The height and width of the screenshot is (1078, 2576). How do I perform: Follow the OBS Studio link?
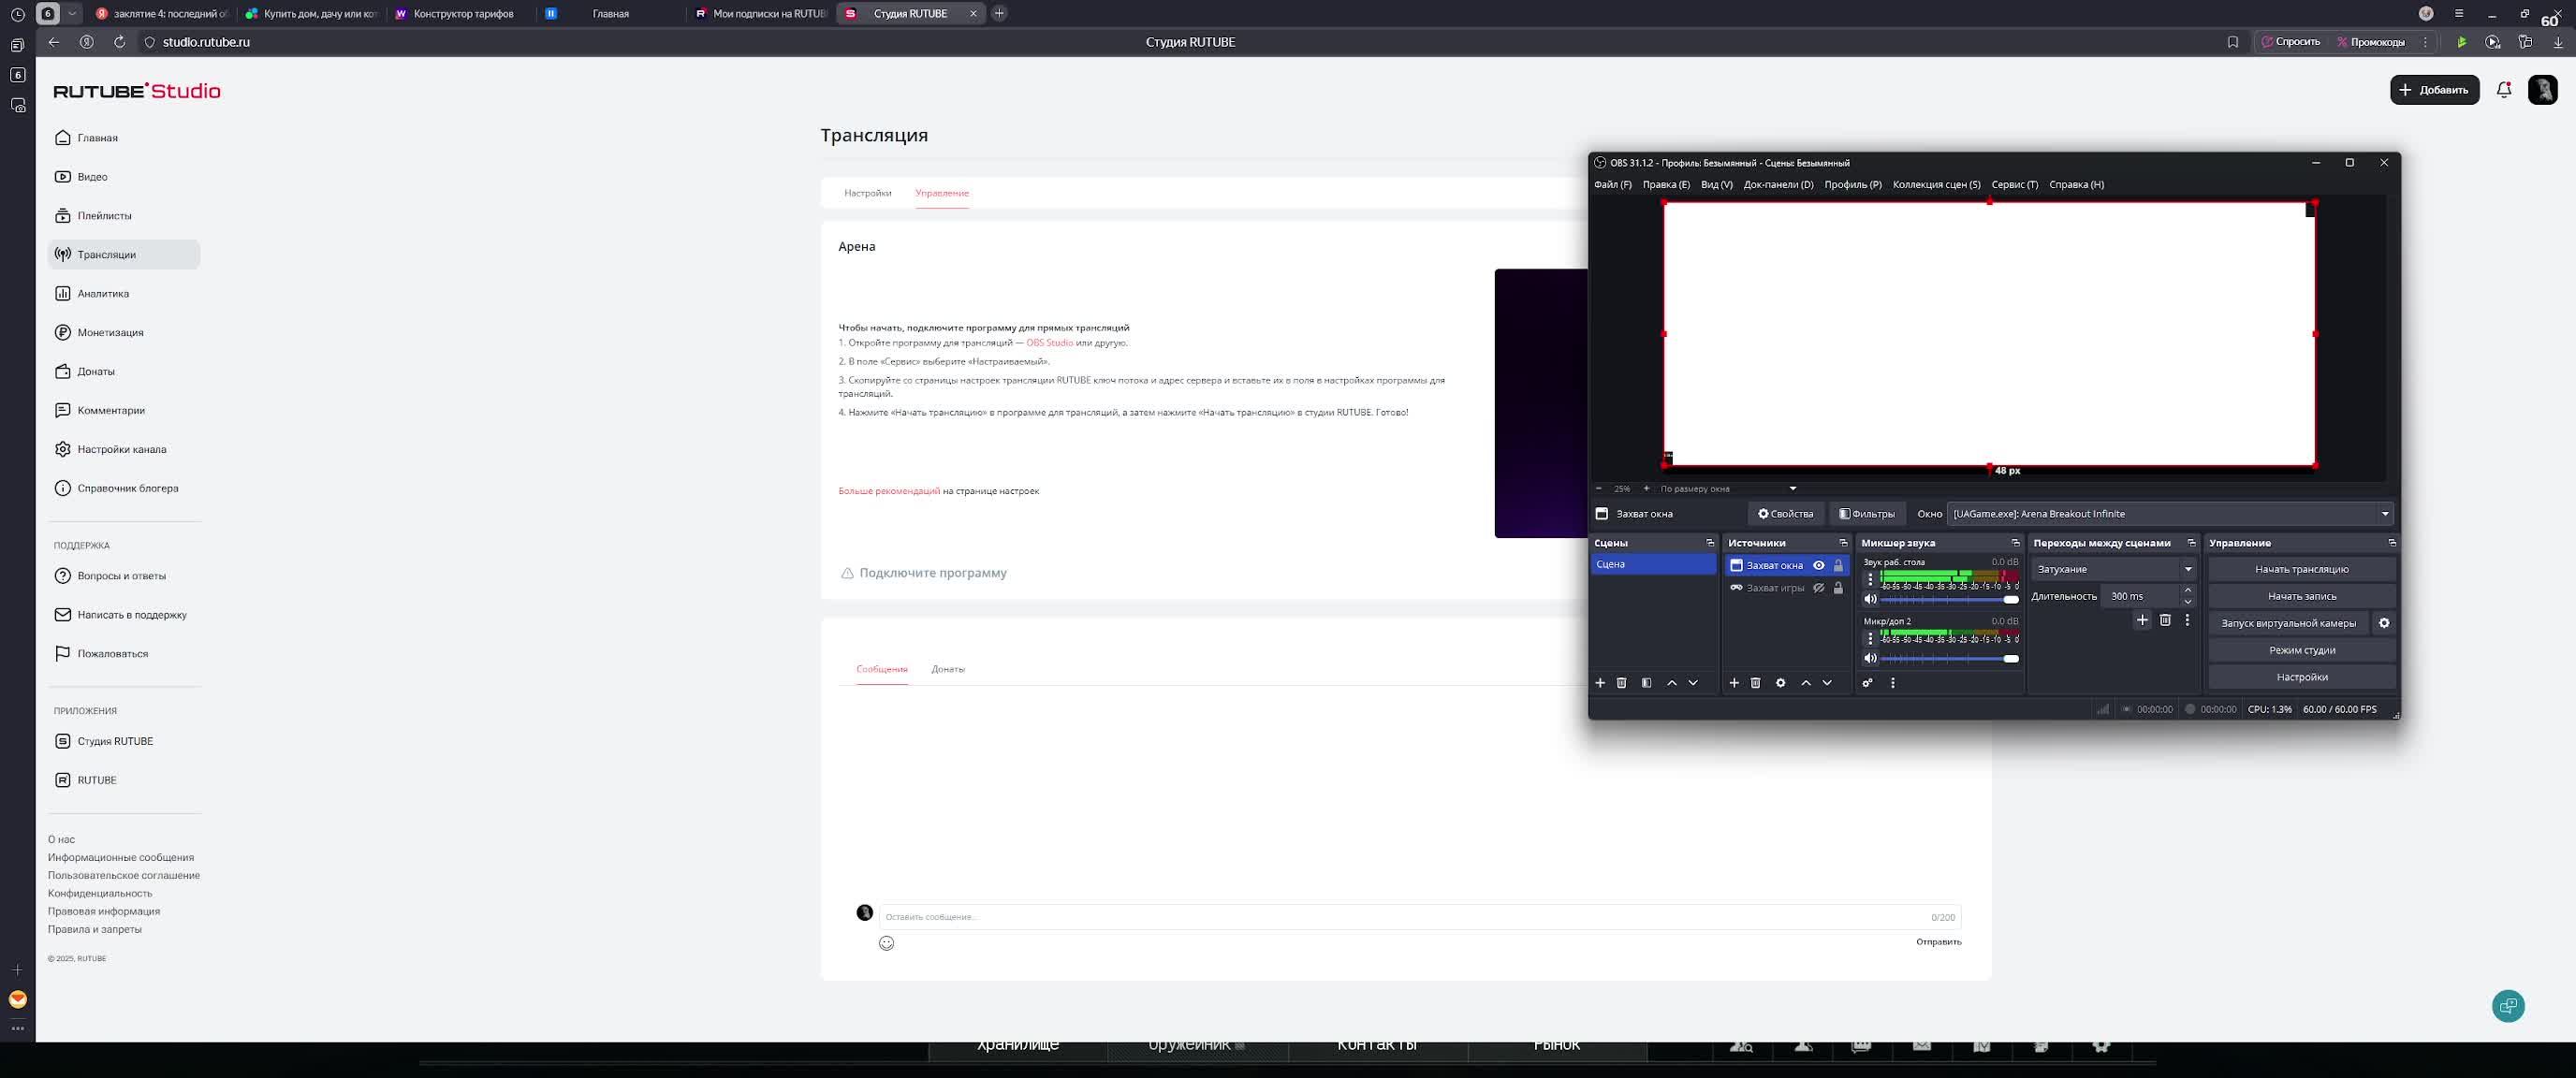point(1049,343)
